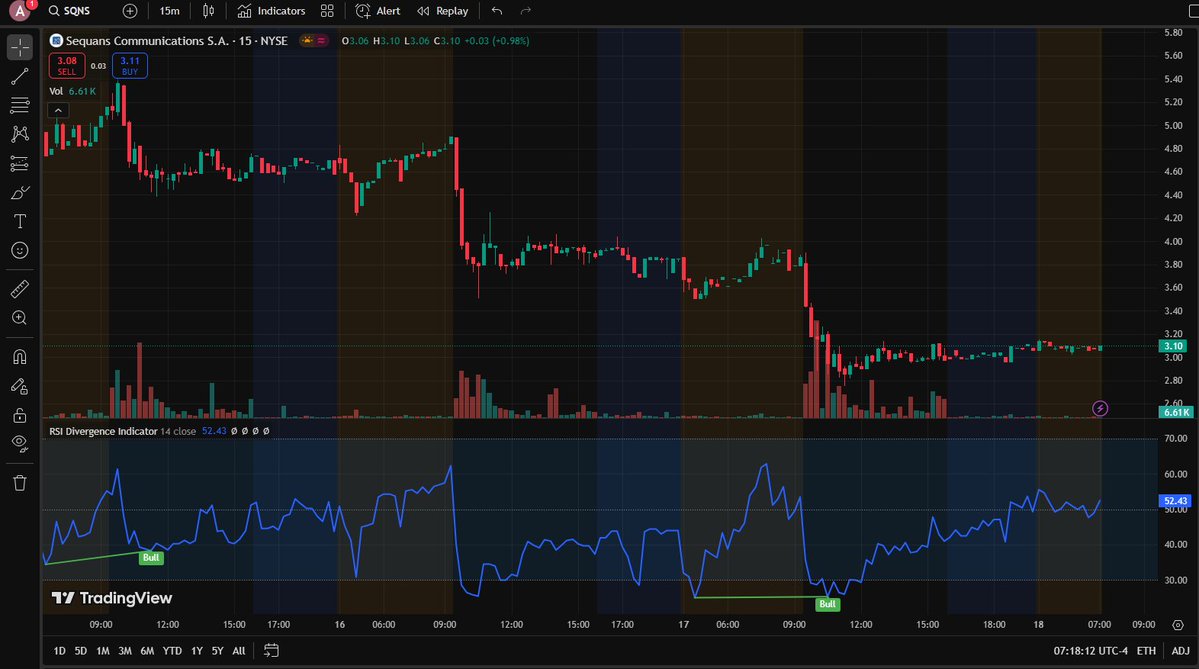Click the red 3.08 SELL button

(x=67, y=66)
